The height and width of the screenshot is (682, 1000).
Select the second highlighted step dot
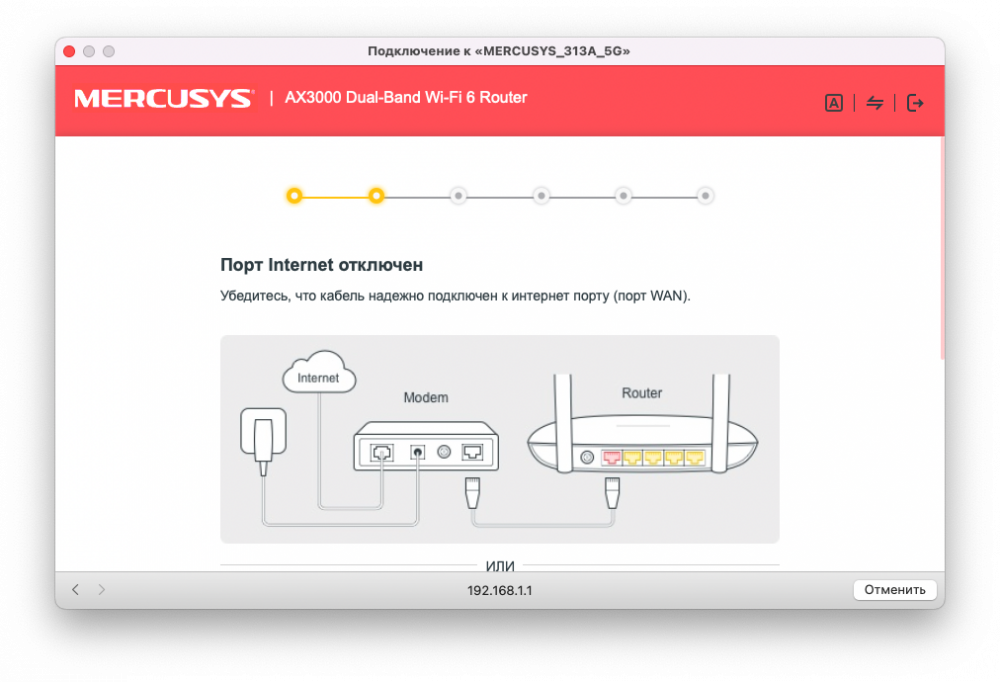coord(376,196)
